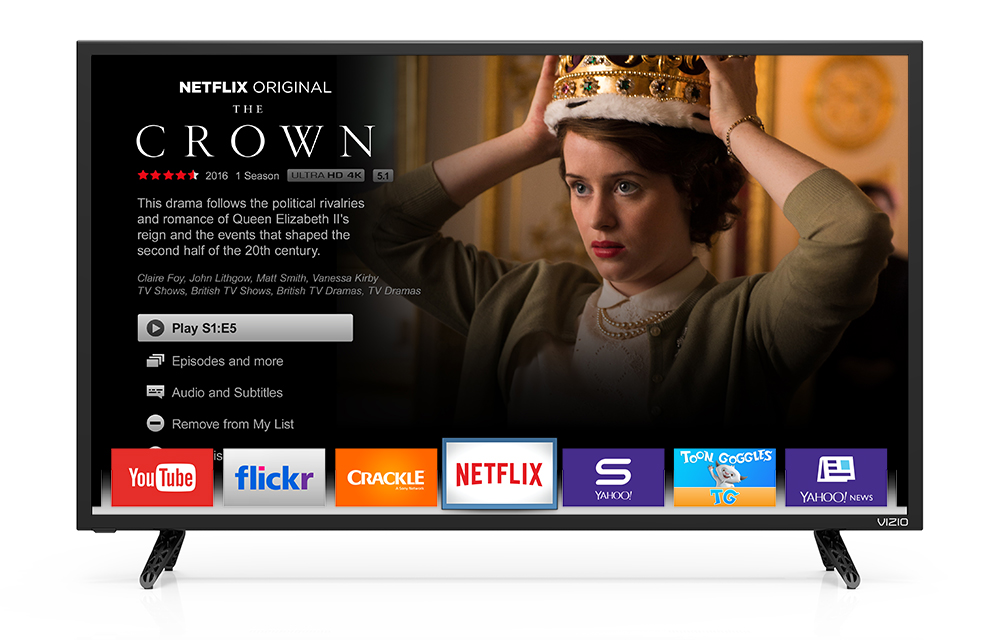Click the minus icon for My List
This screenshot has height=640, width=1000.
tap(155, 423)
